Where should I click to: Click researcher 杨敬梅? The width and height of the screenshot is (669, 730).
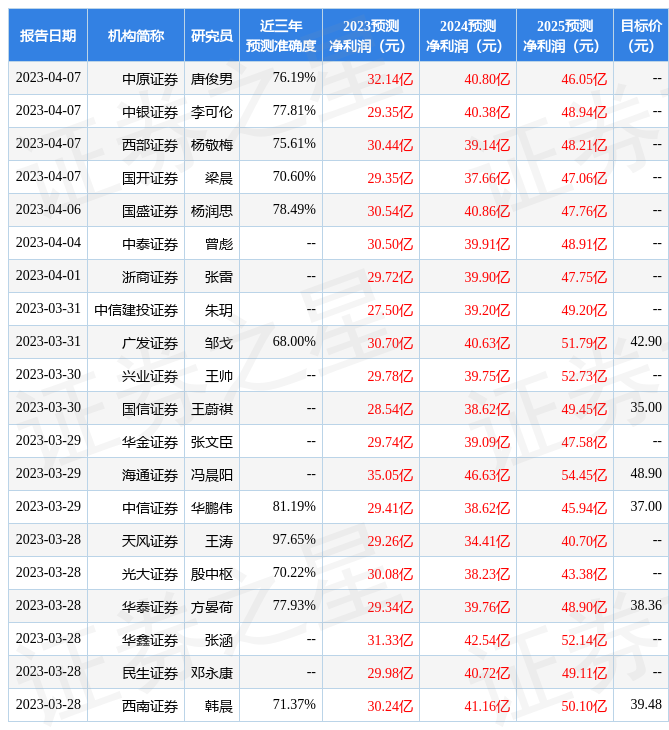click(x=212, y=145)
